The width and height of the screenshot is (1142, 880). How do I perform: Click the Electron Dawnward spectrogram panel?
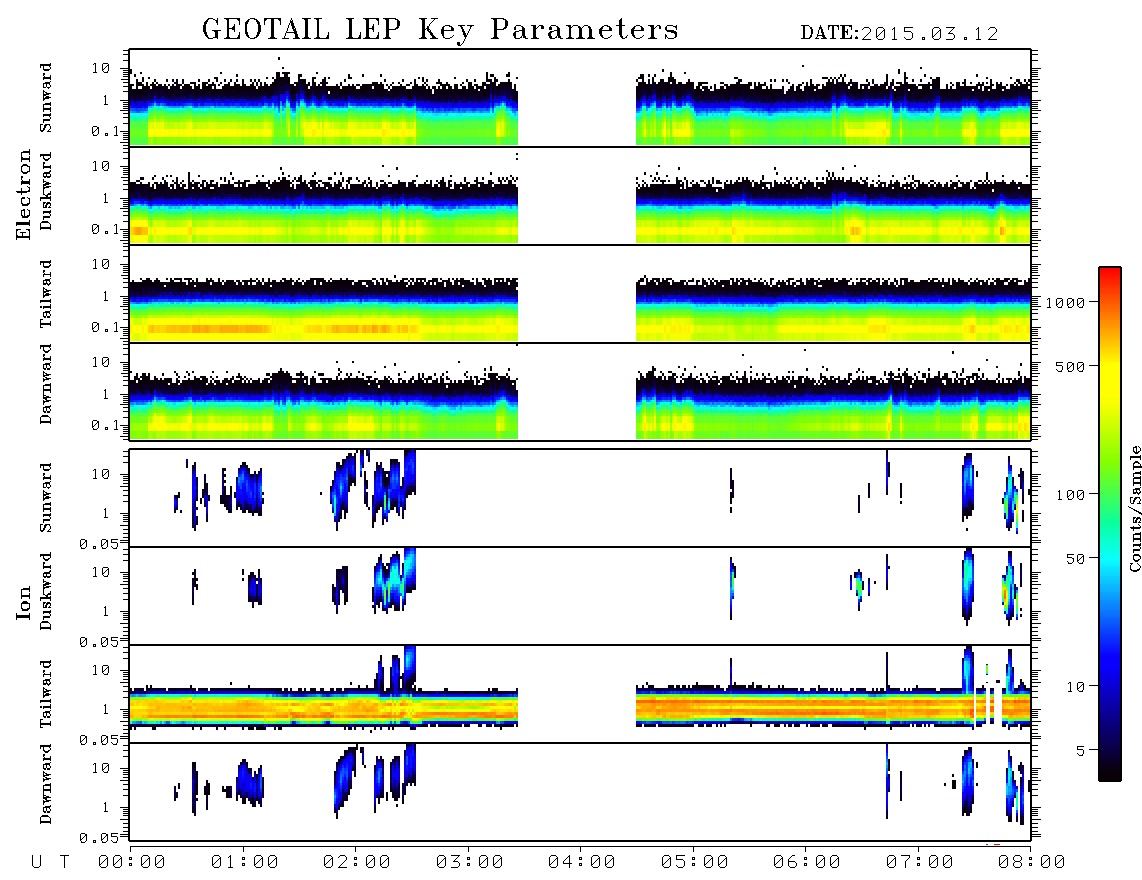pos(580,391)
